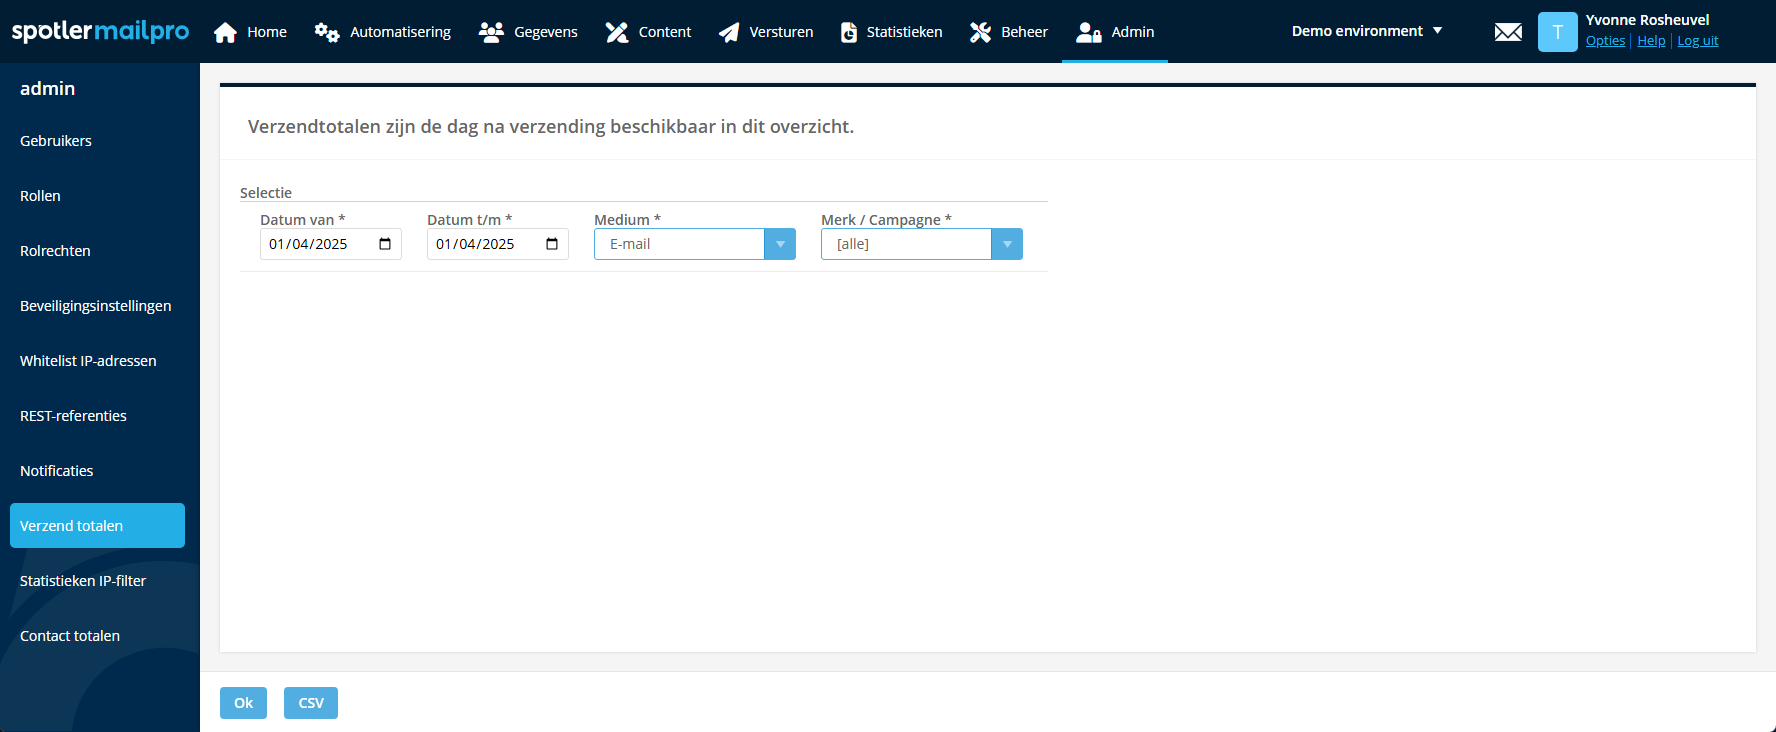1776x732 pixels.
Task: Click the Statistieken document icon
Action: [849, 32]
